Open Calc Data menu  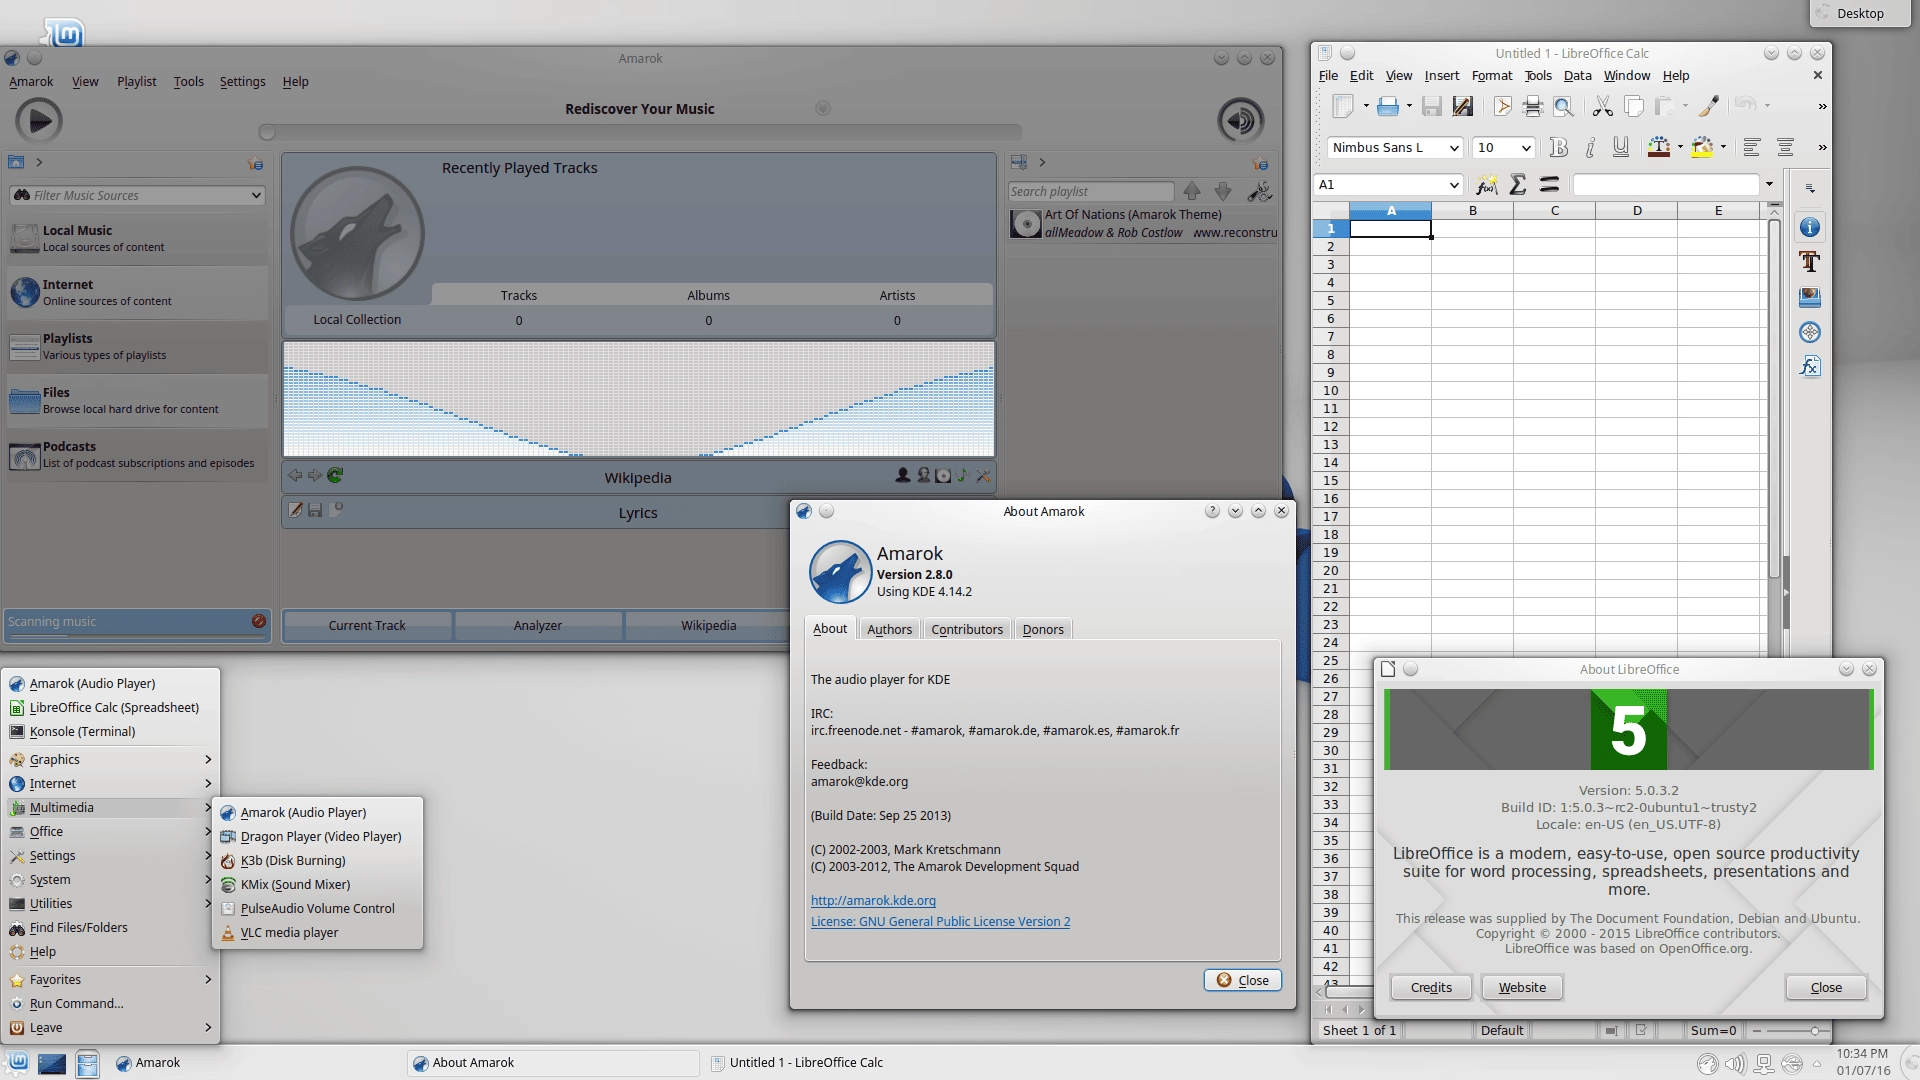[x=1577, y=76]
